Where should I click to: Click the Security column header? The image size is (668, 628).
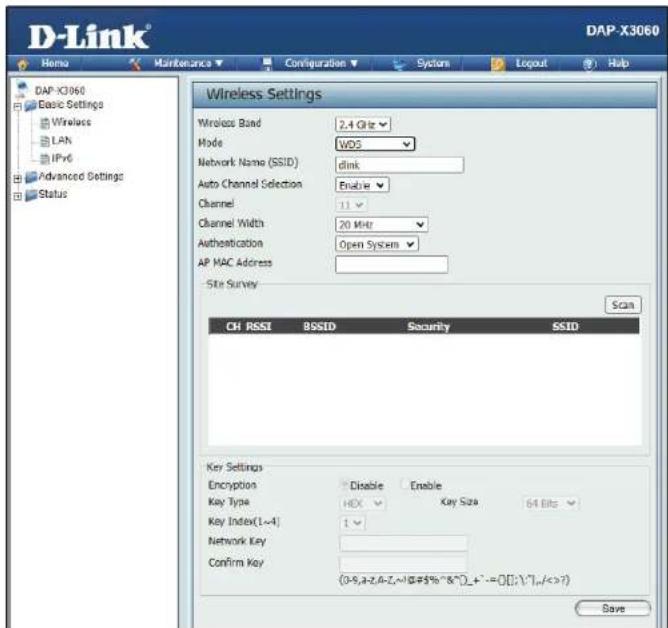pyautogui.click(x=428, y=327)
